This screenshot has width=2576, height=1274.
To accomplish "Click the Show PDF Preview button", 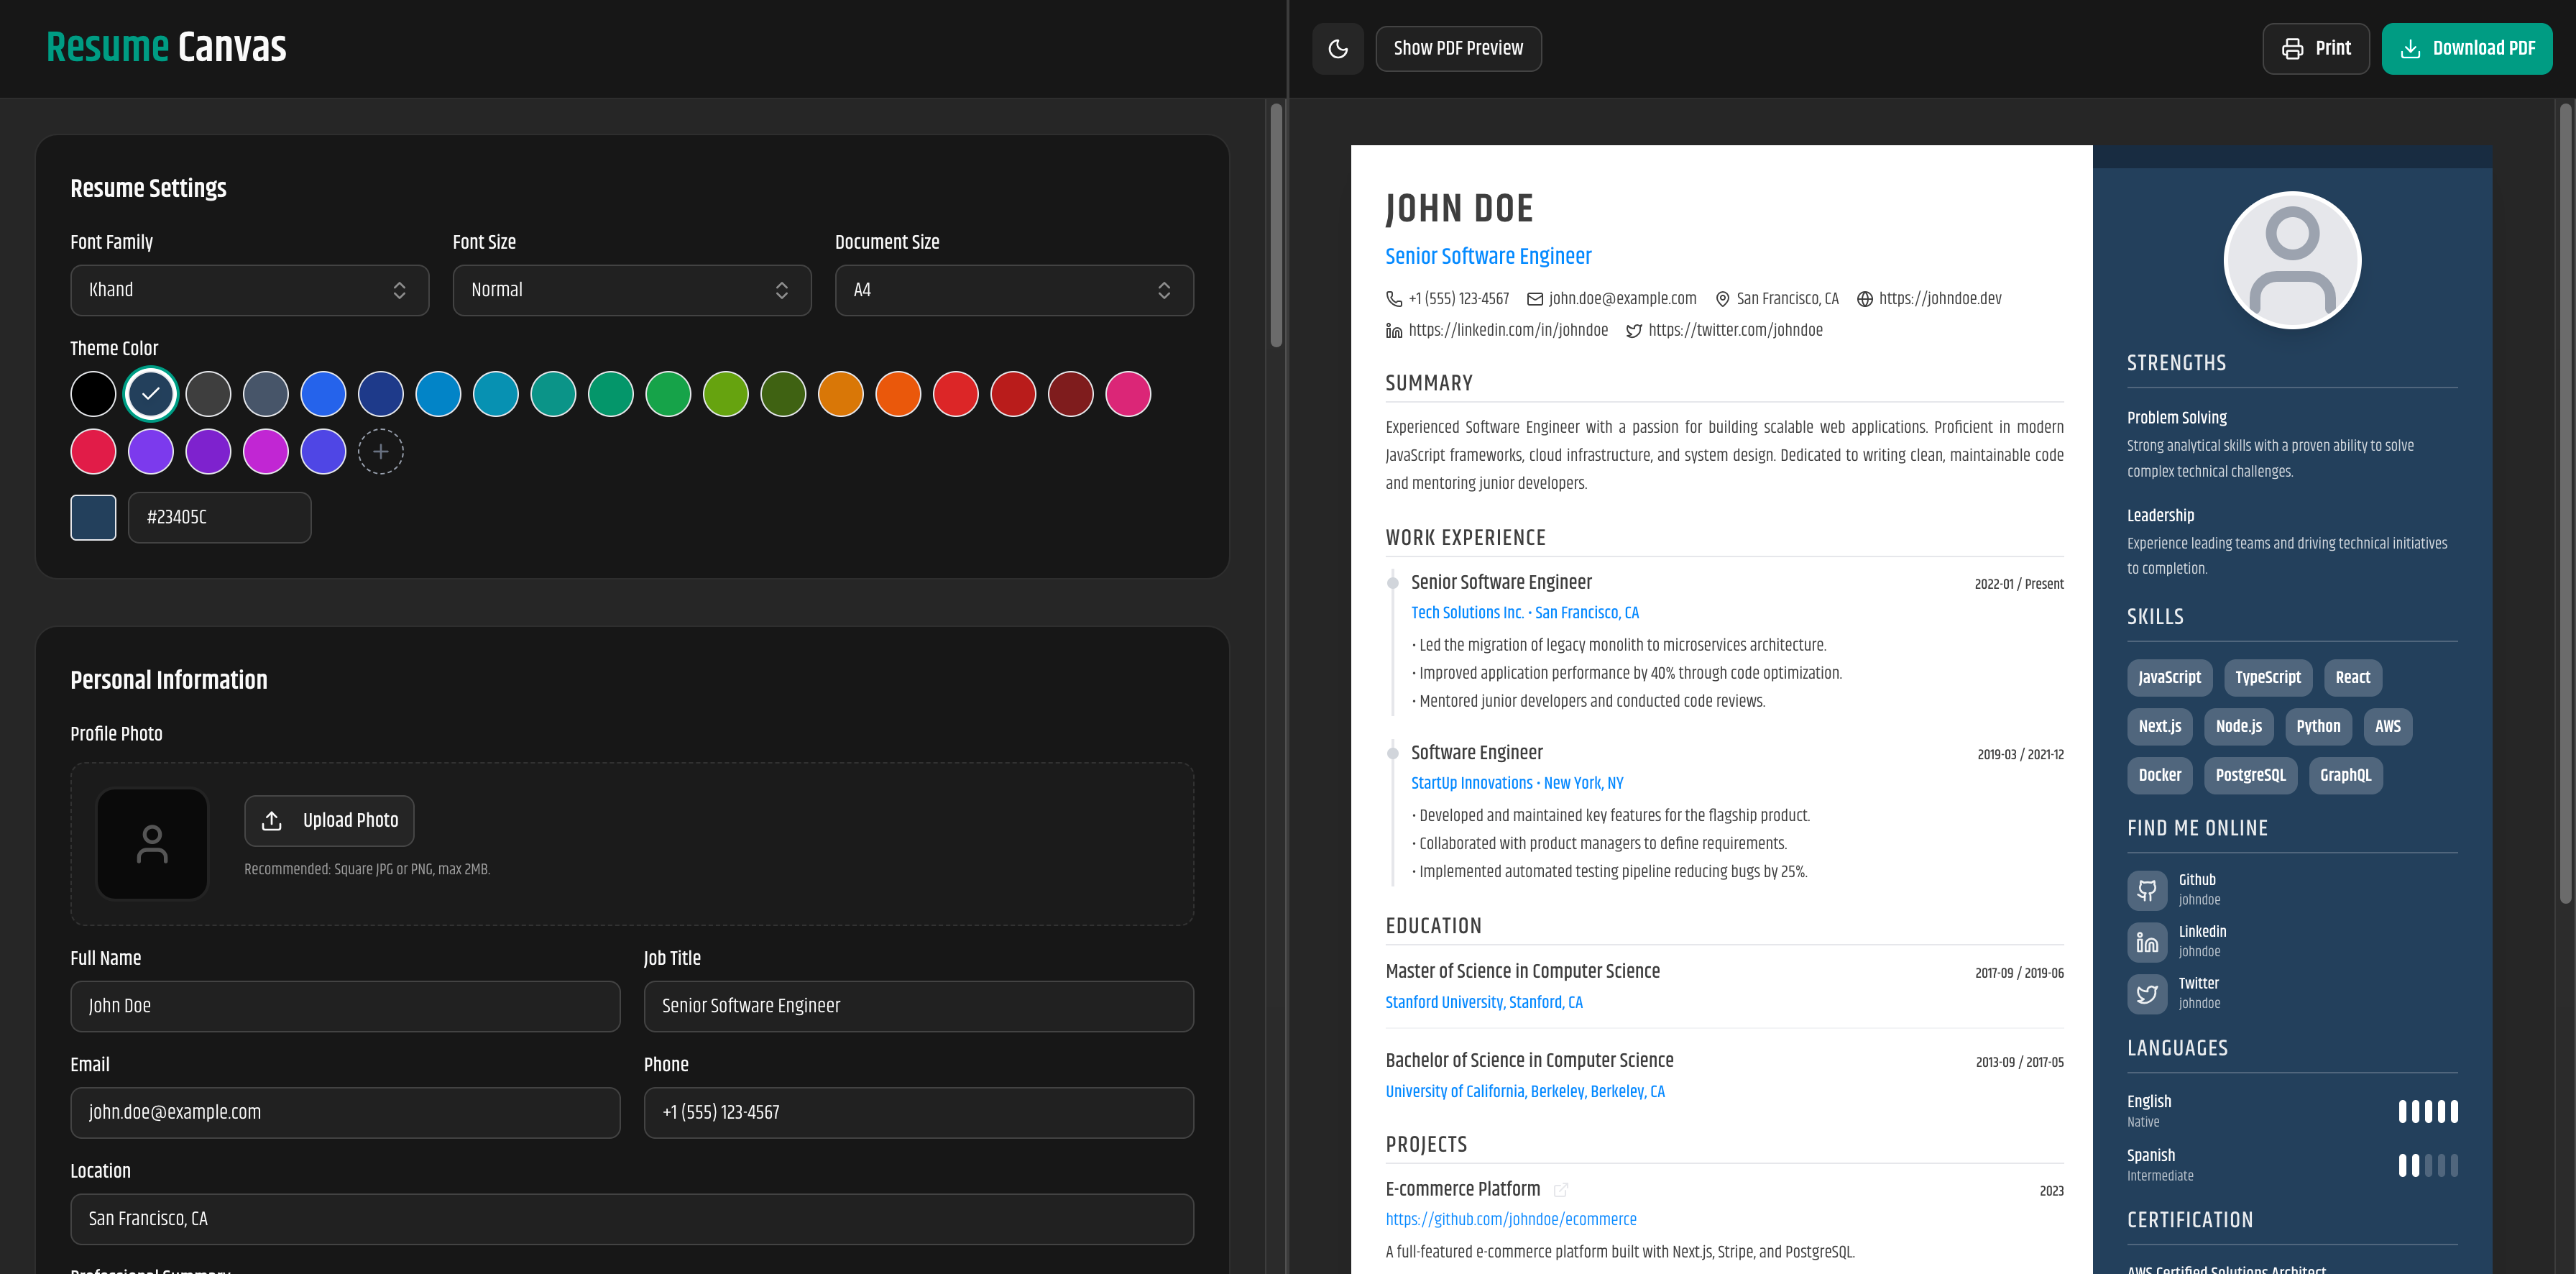I will click(1458, 48).
